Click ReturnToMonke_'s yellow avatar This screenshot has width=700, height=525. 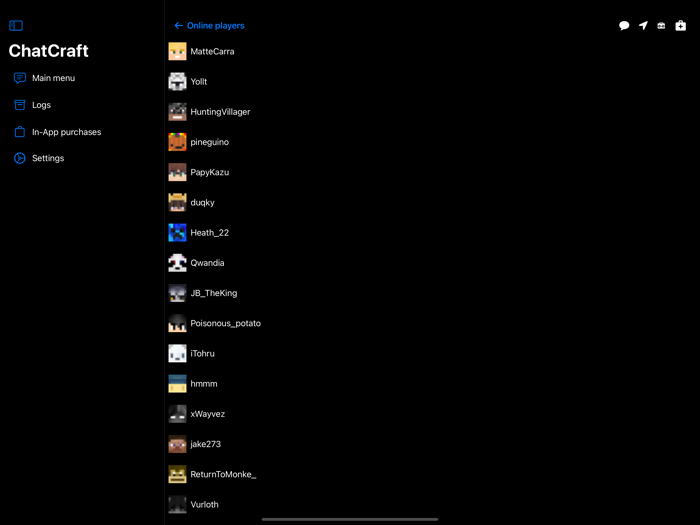tap(177, 474)
